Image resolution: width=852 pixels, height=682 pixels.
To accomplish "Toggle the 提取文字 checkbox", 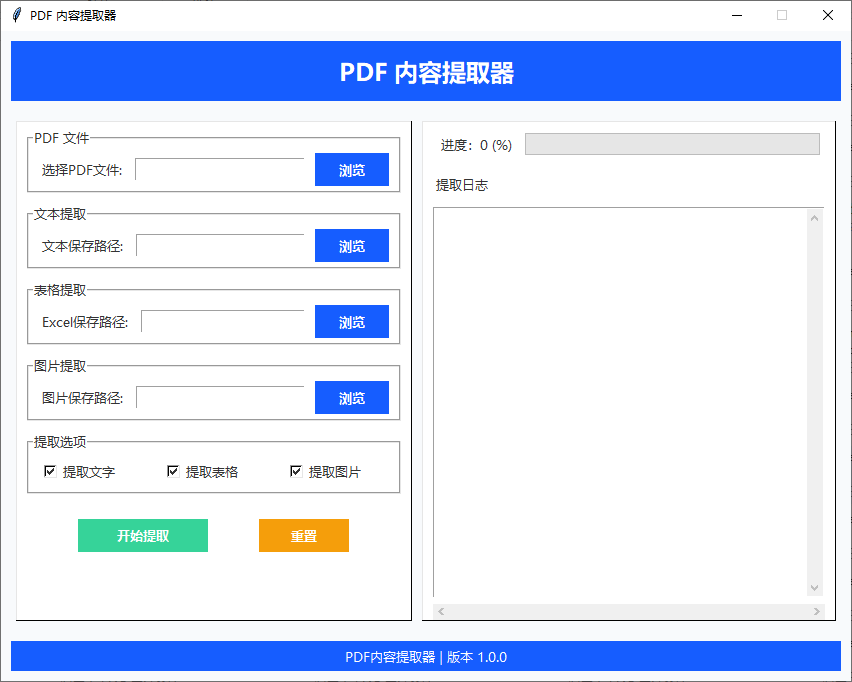I will (50, 471).
